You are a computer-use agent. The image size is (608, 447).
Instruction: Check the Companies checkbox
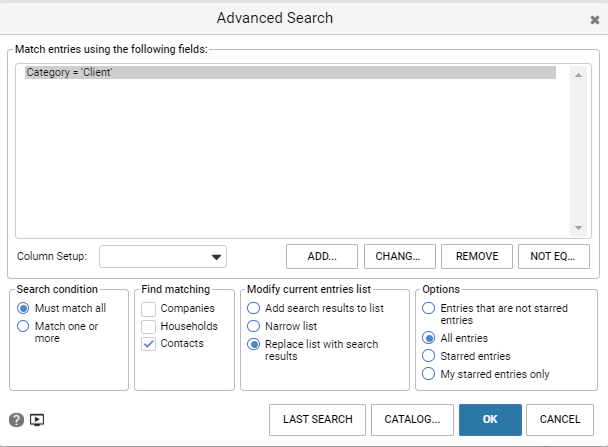point(149,309)
